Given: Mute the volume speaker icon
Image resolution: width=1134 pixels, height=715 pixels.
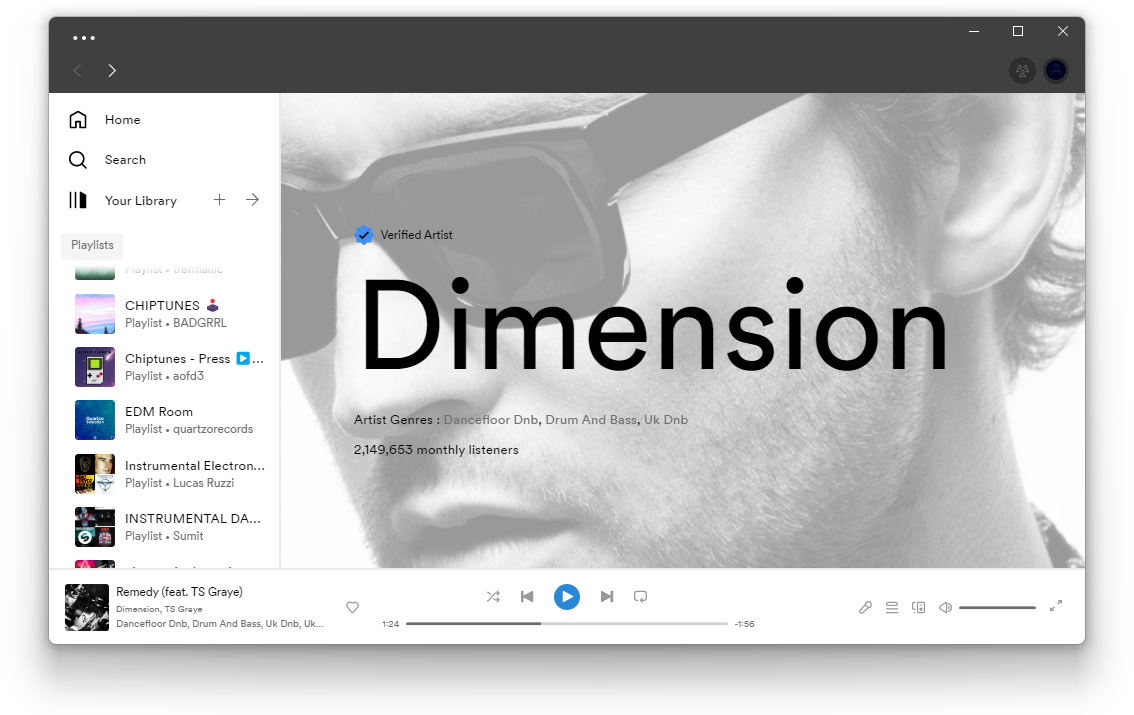Looking at the screenshot, I should click(x=945, y=607).
